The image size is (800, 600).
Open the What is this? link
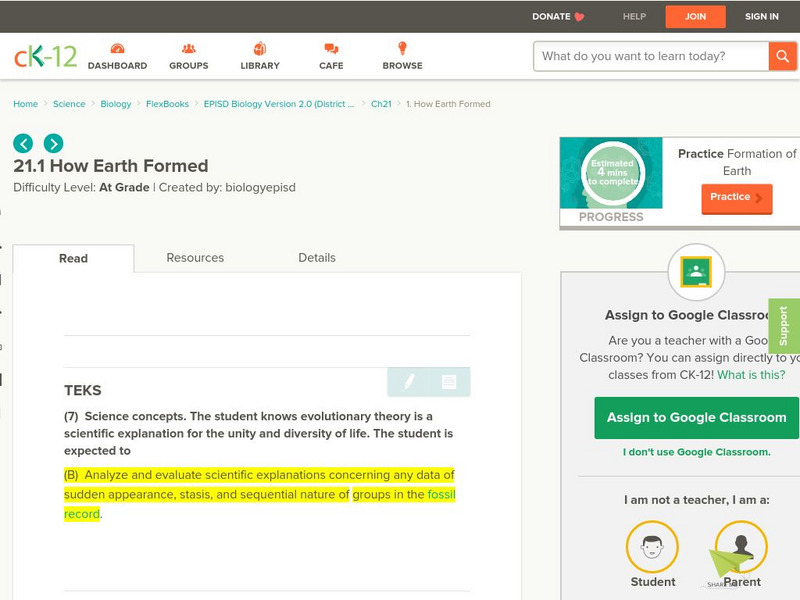click(x=751, y=375)
